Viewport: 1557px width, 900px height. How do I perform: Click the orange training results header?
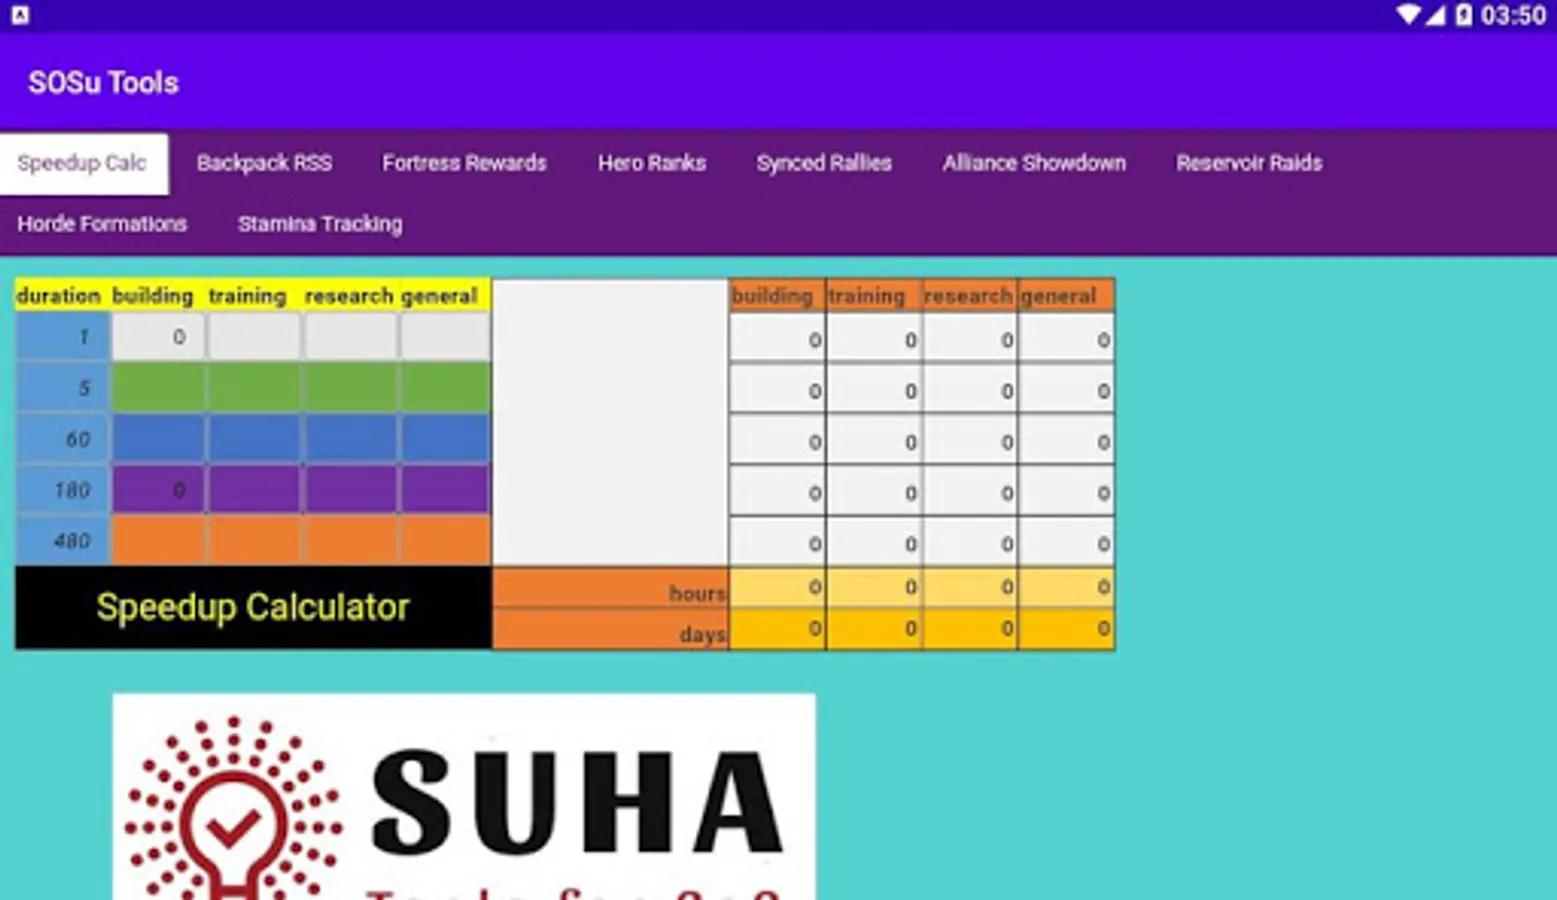coord(874,296)
